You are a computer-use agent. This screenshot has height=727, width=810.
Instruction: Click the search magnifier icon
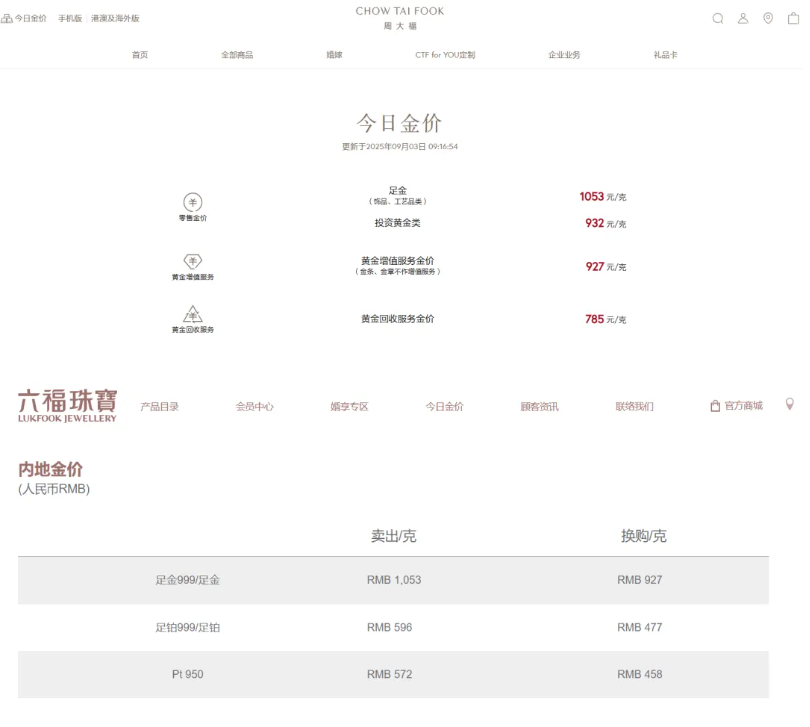click(717, 18)
